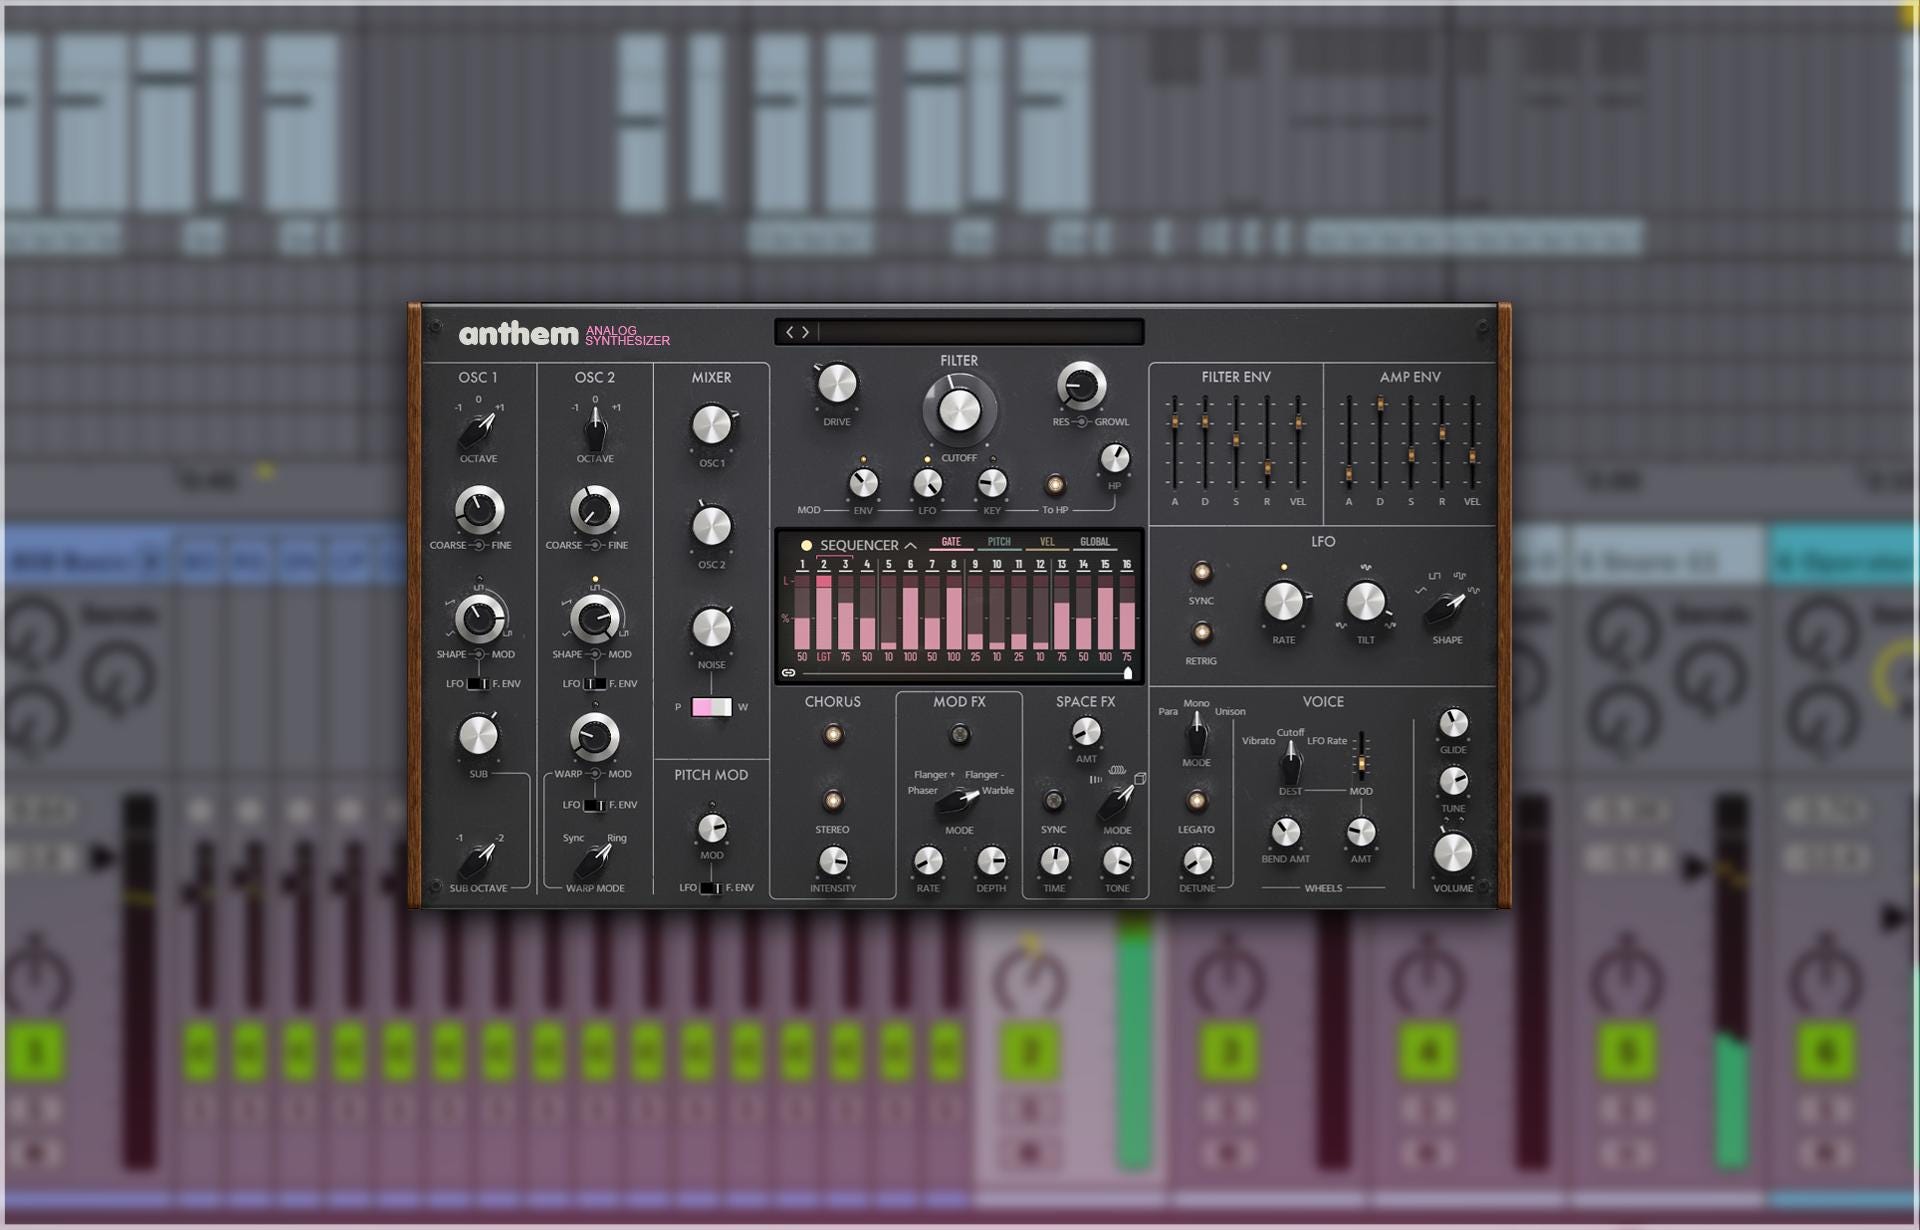Switch to the VEL sequencer tab
Screen dimensions: 1920x1230
pos(1047,542)
